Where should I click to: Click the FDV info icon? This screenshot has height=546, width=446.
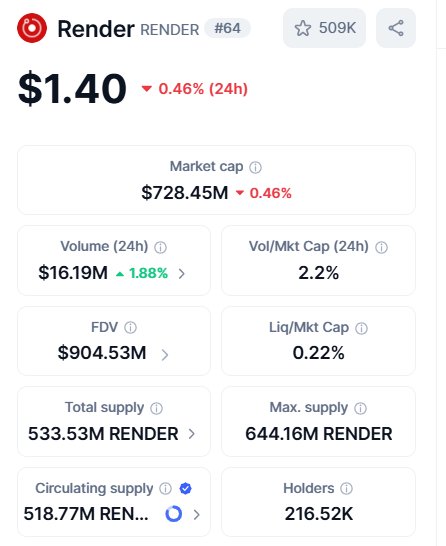point(131,328)
